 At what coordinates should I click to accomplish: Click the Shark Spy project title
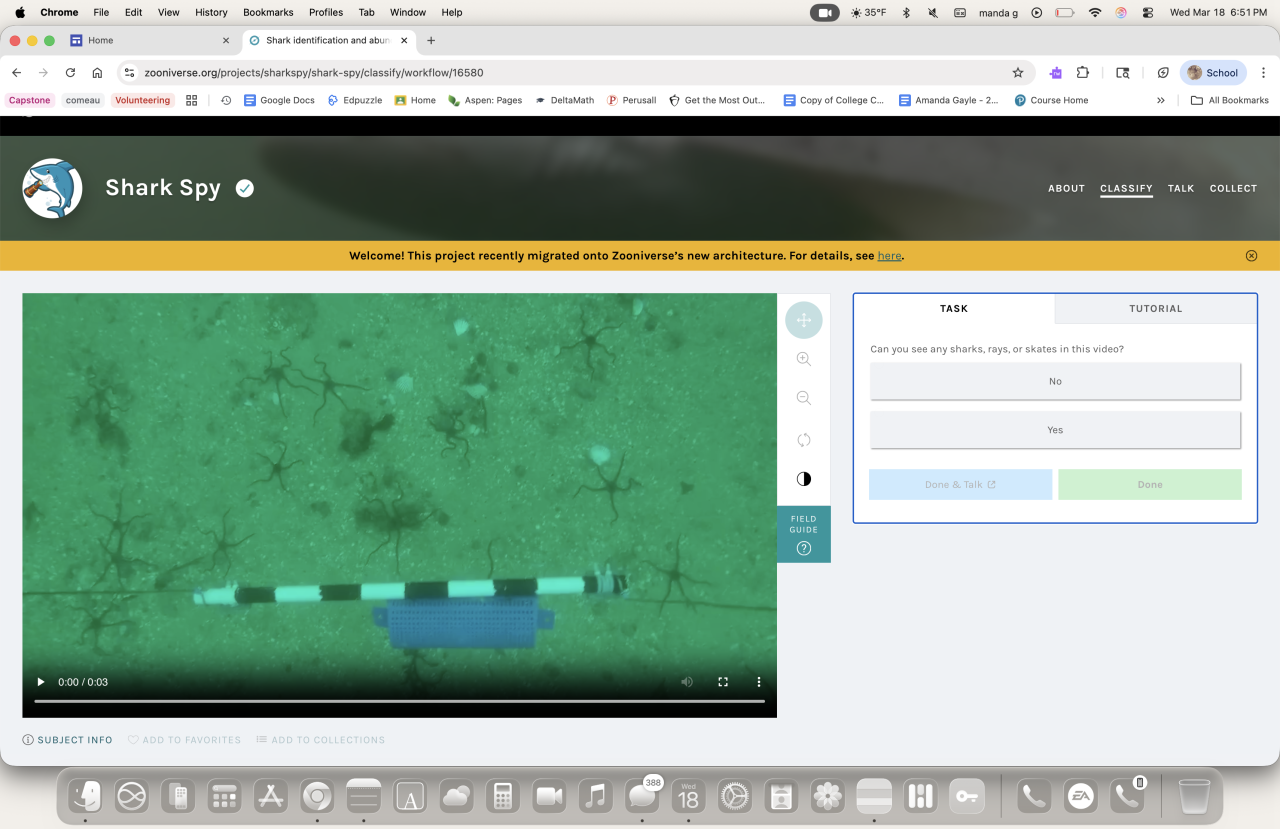click(163, 188)
